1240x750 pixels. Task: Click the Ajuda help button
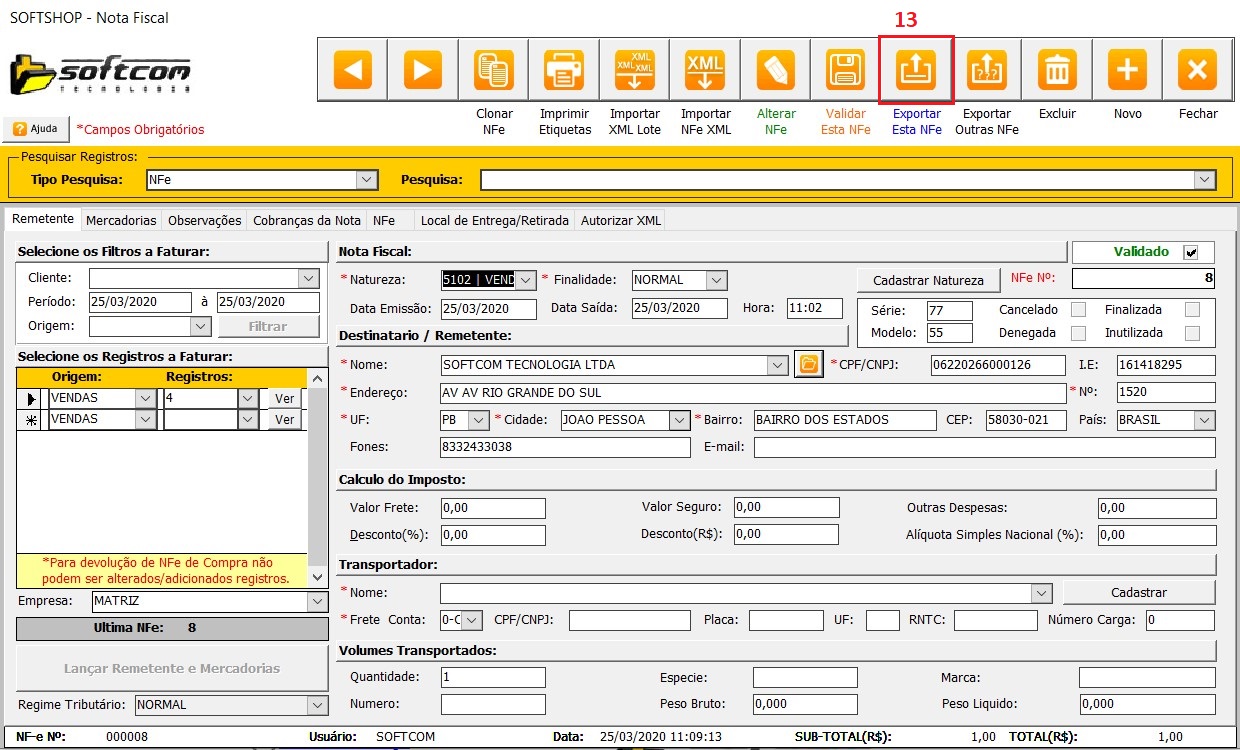36,129
